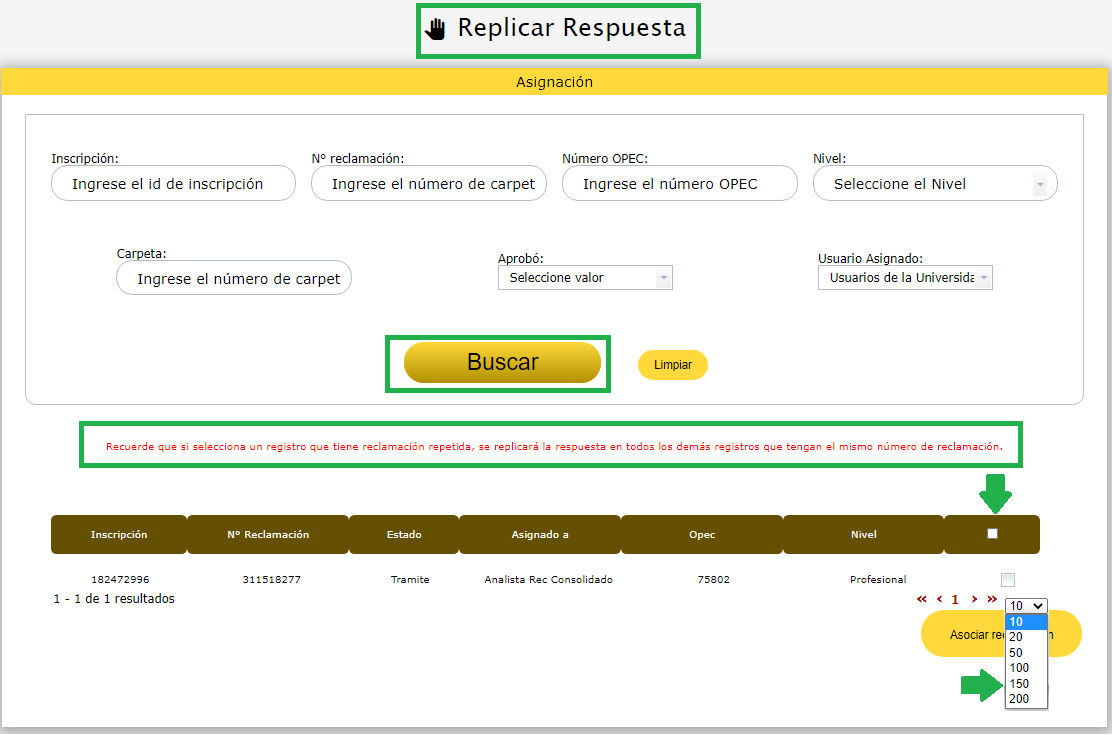Viewport: 1112px width, 735px height.
Task: Go to the previous results page
Action: coord(939,599)
